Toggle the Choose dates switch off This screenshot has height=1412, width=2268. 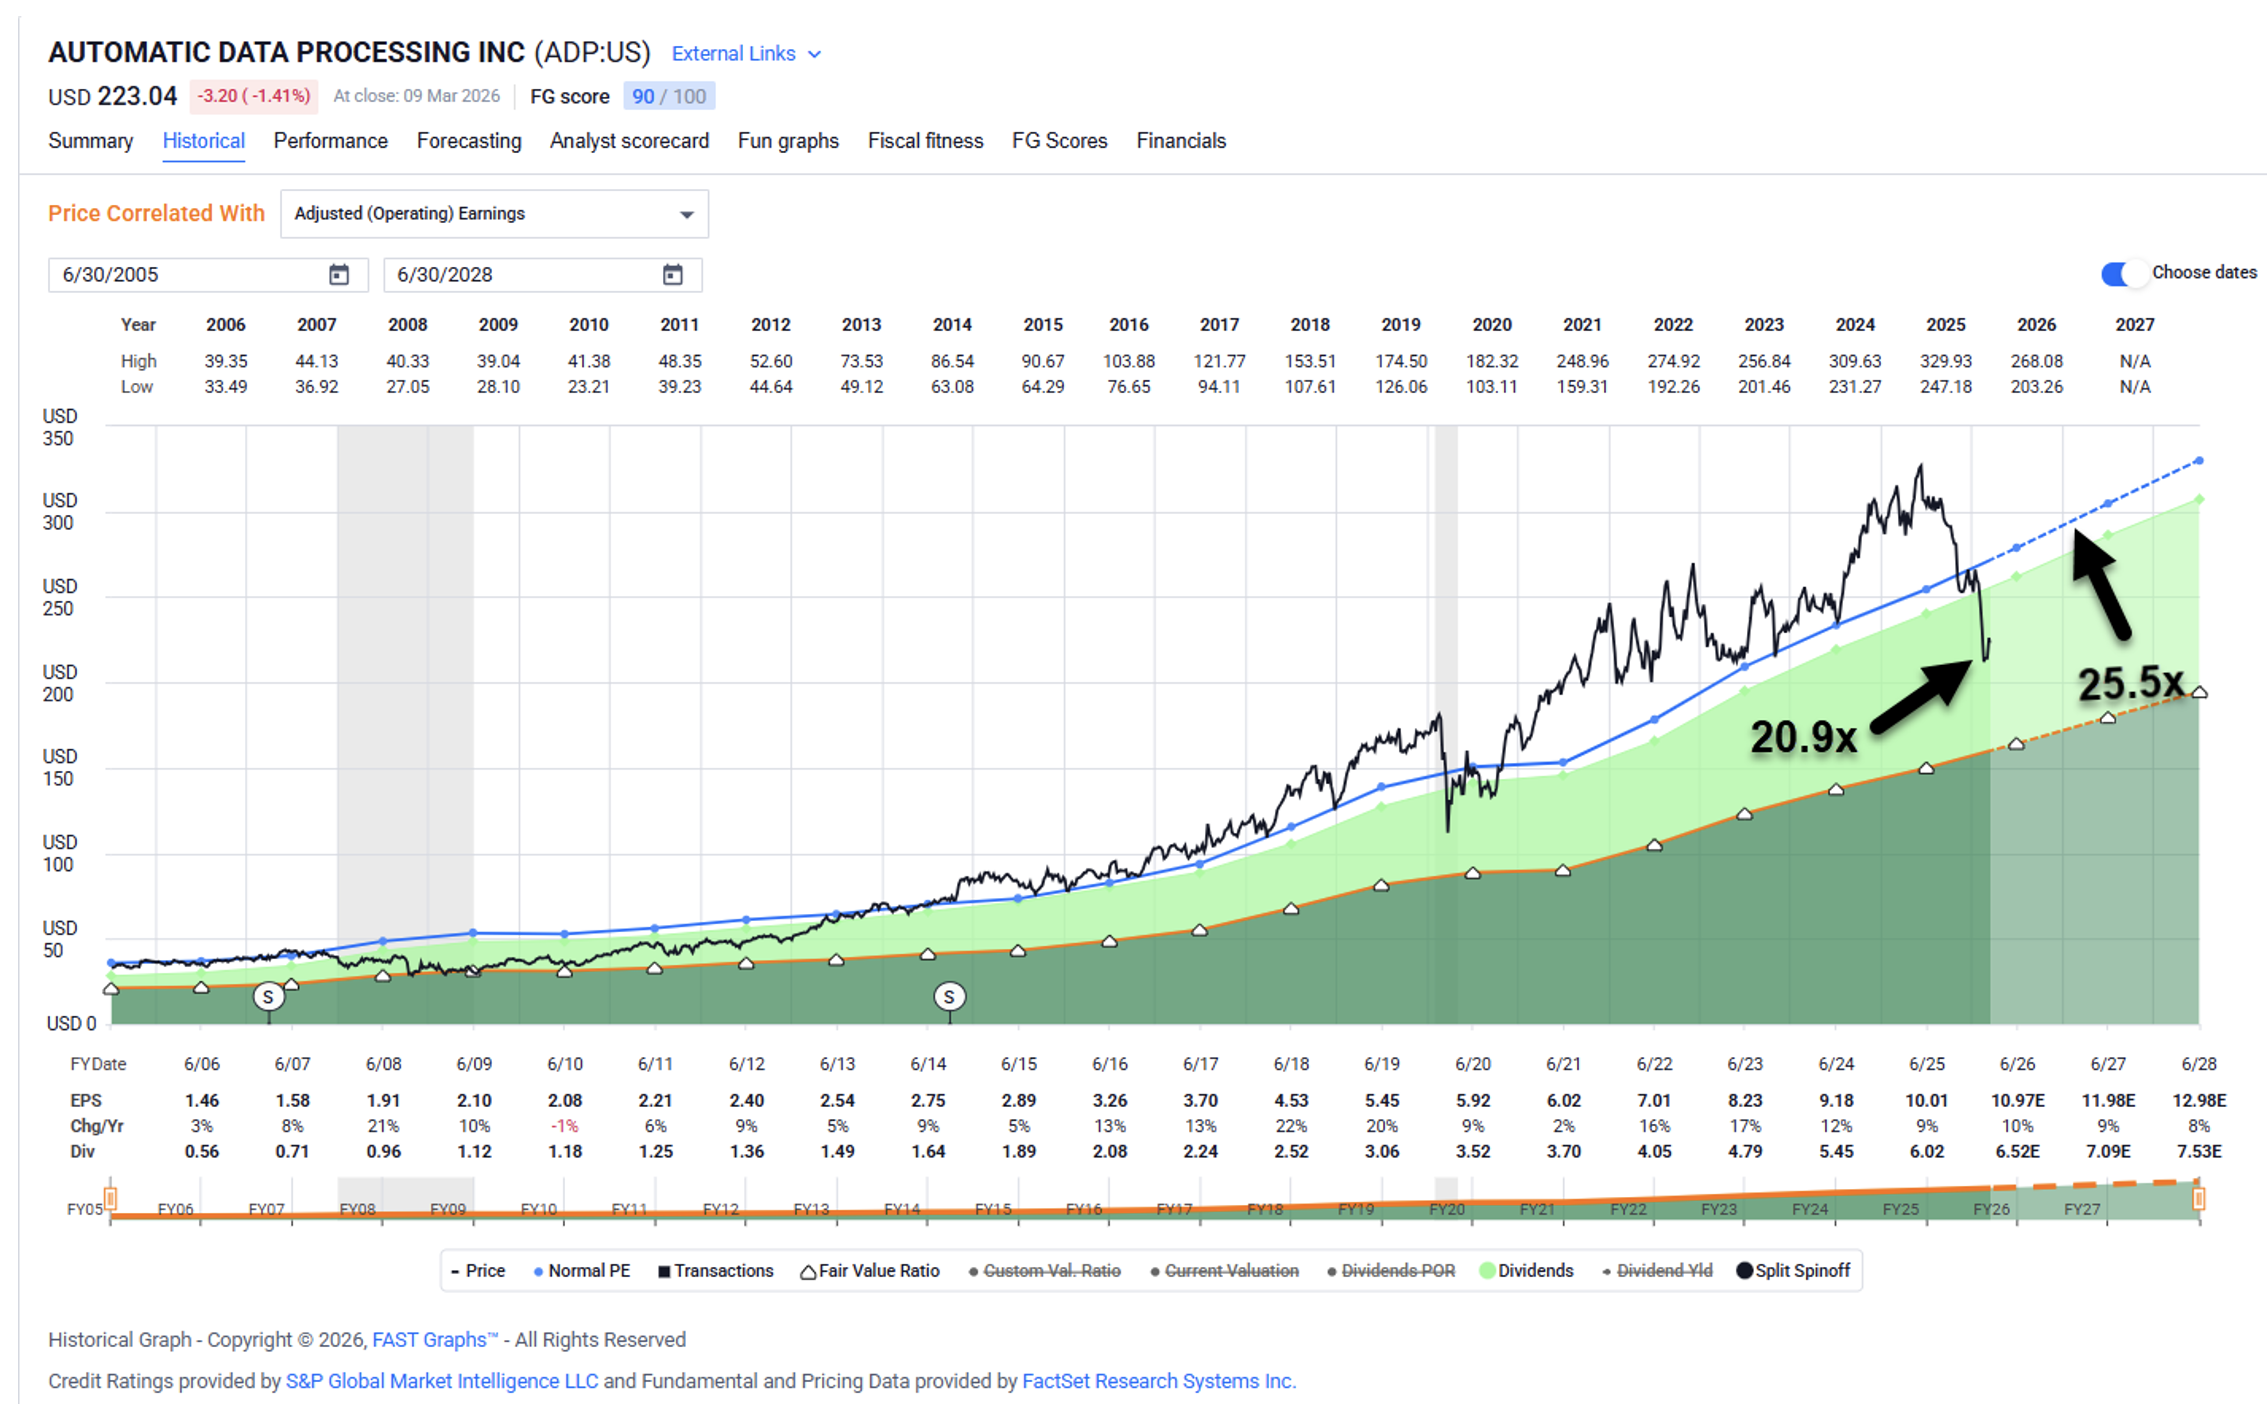pos(2122,273)
